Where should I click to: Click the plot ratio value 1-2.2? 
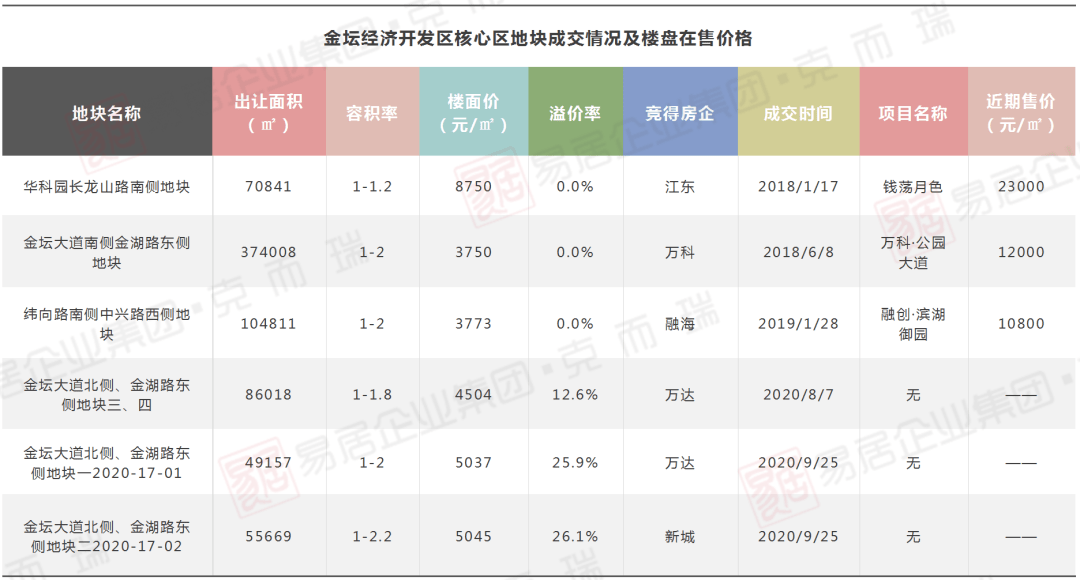click(x=372, y=537)
